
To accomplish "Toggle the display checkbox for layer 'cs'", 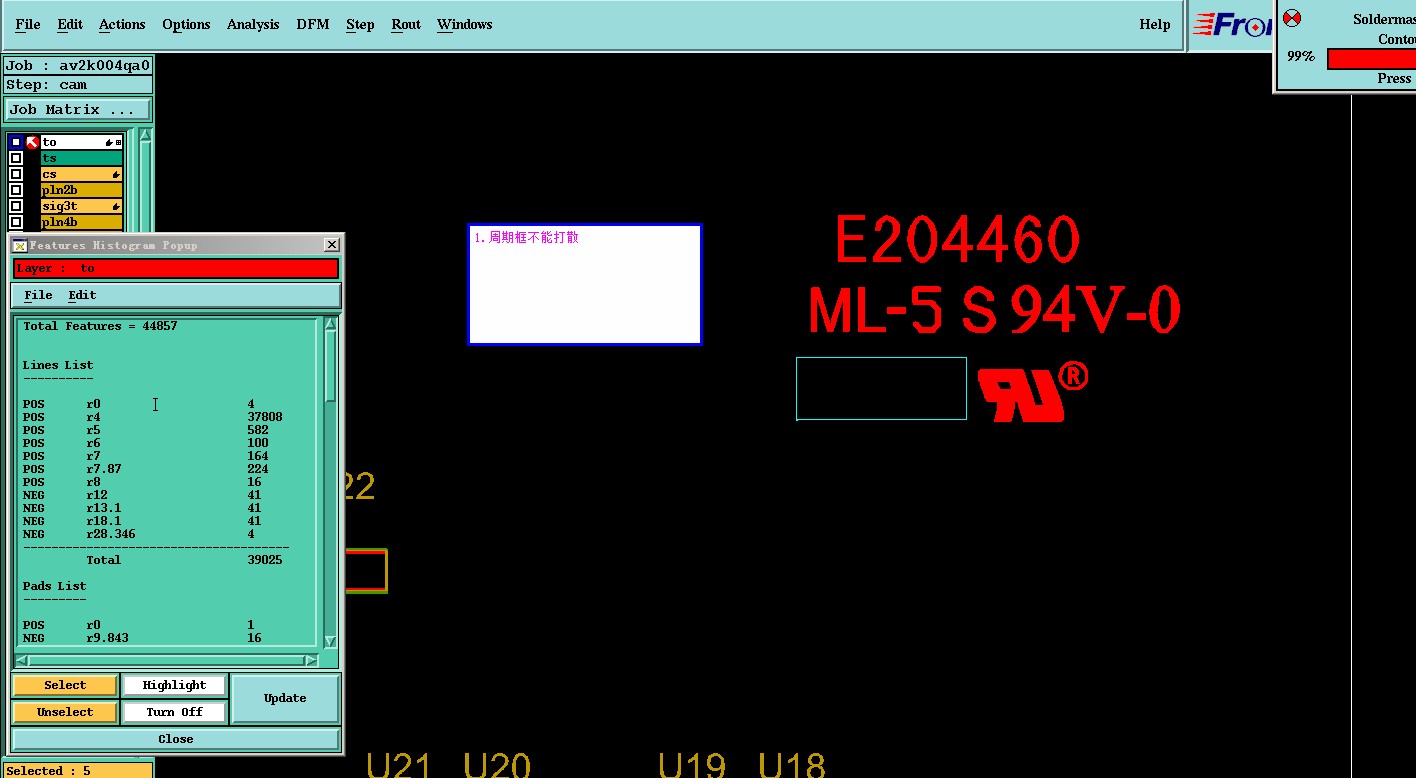I will [16, 174].
